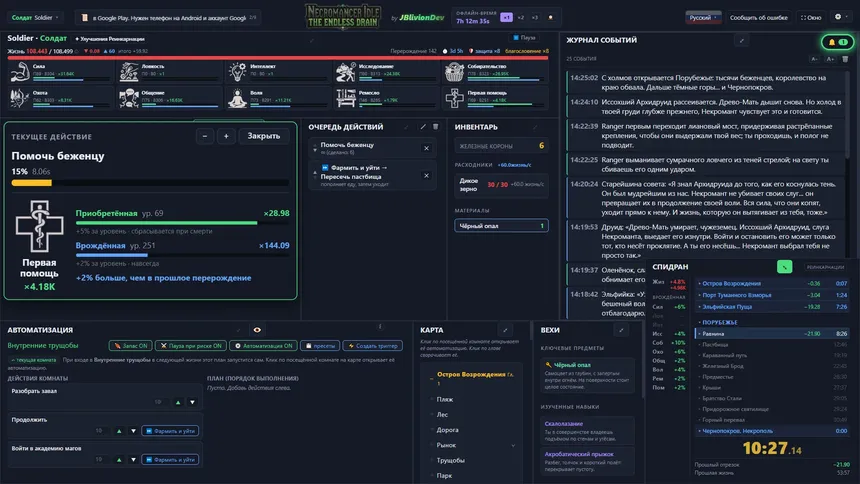Click the scroll news icon in top banner
Image resolution: width=860 pixels, height=484 pixels.
(84, 18)
